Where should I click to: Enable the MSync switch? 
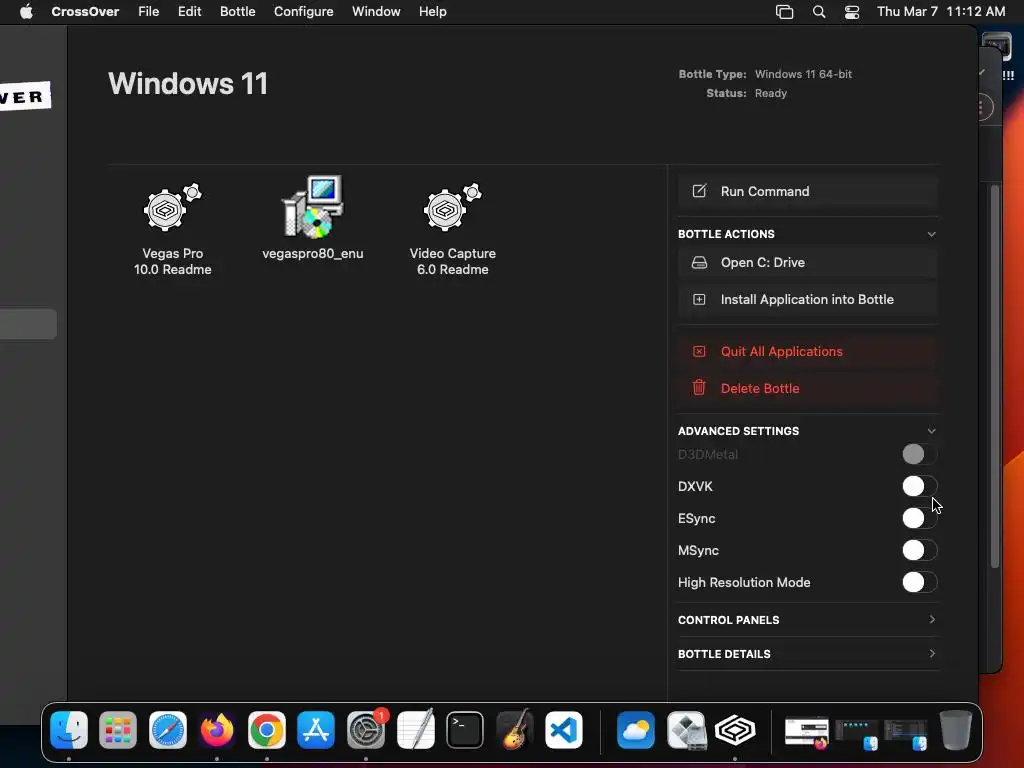(920, 550)
